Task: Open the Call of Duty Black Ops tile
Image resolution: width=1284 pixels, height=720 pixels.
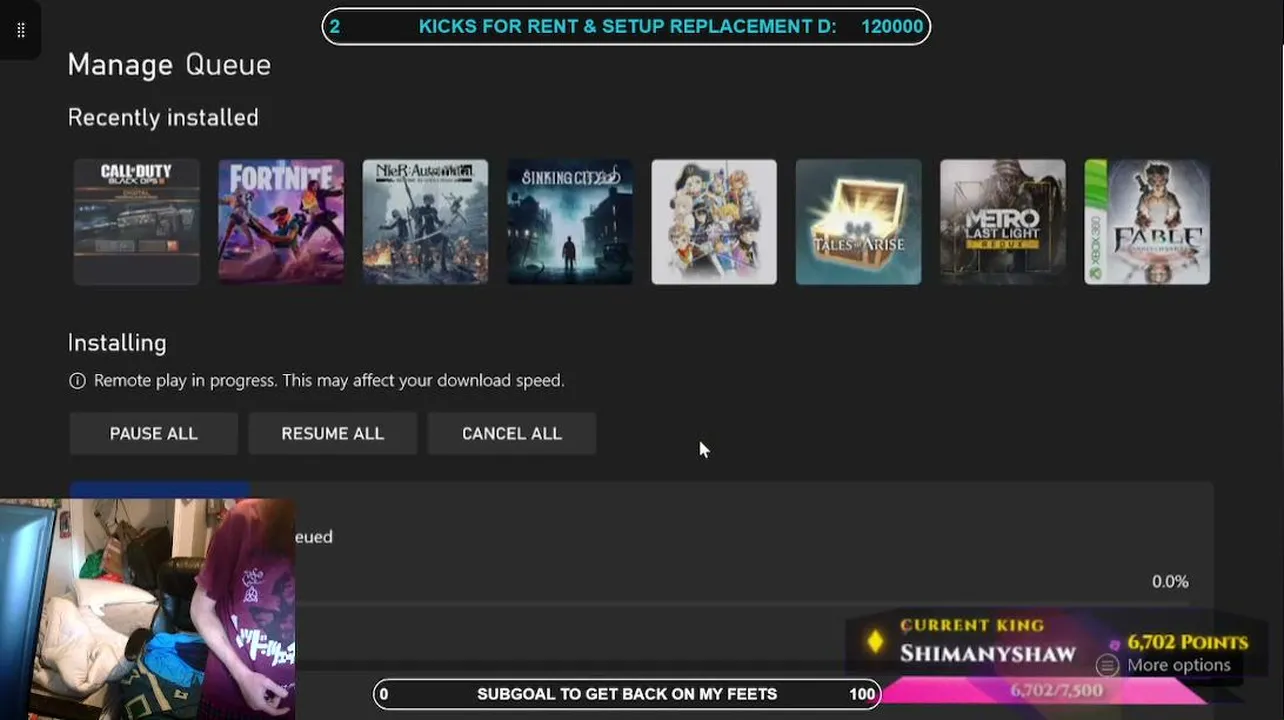Action: (137, 222)
